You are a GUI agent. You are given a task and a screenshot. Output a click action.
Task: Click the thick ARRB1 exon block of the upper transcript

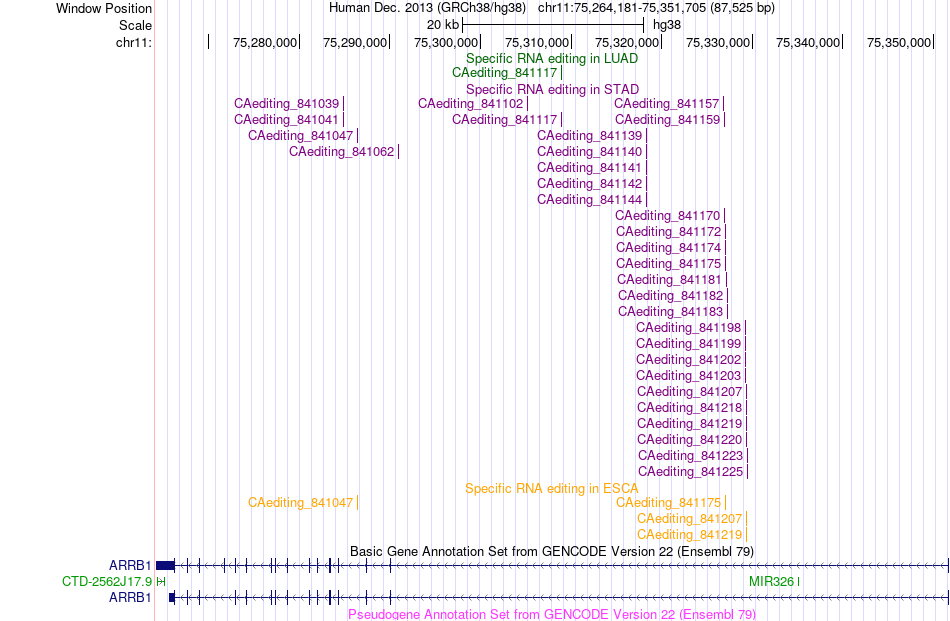click(165, 565)
